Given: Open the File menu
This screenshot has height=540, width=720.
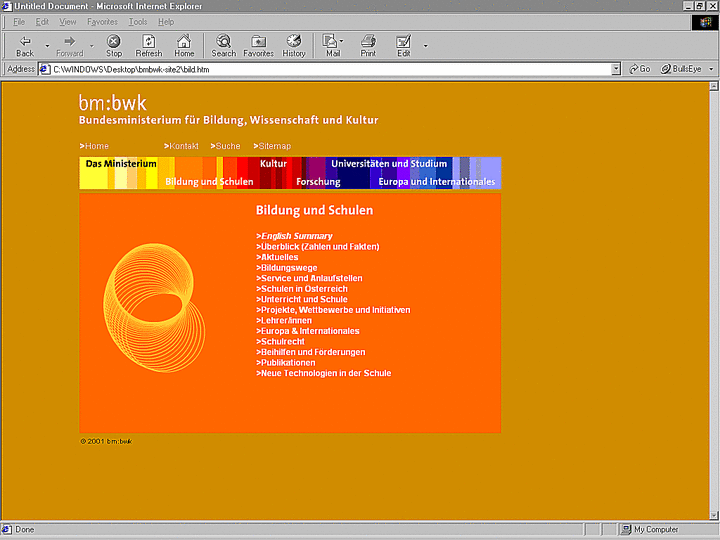Looking at the screenshot, I should [x=19, y=22].
